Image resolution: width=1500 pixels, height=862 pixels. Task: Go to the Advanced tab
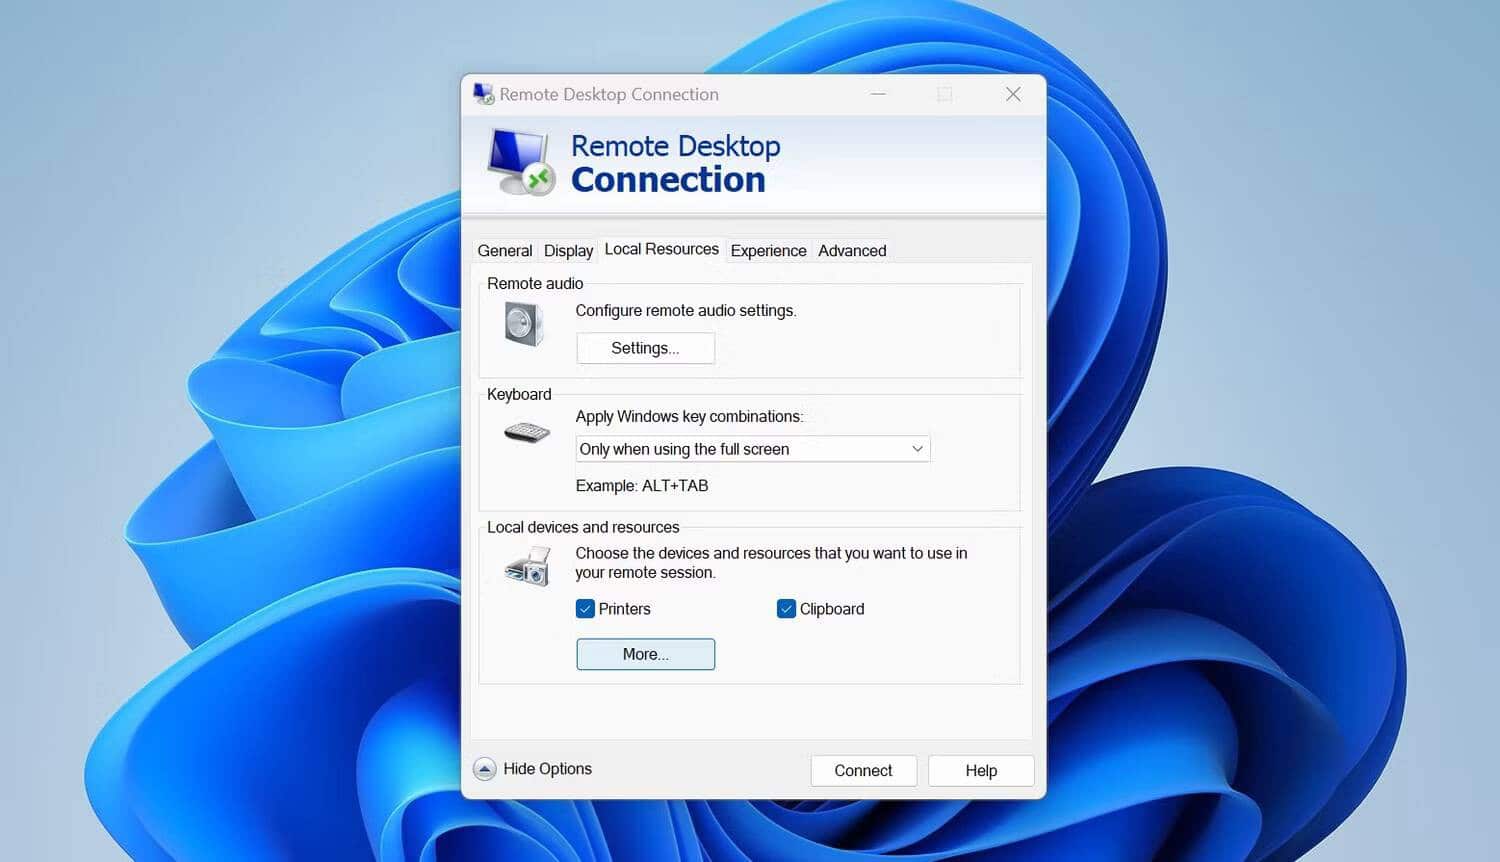pos(851,250)
